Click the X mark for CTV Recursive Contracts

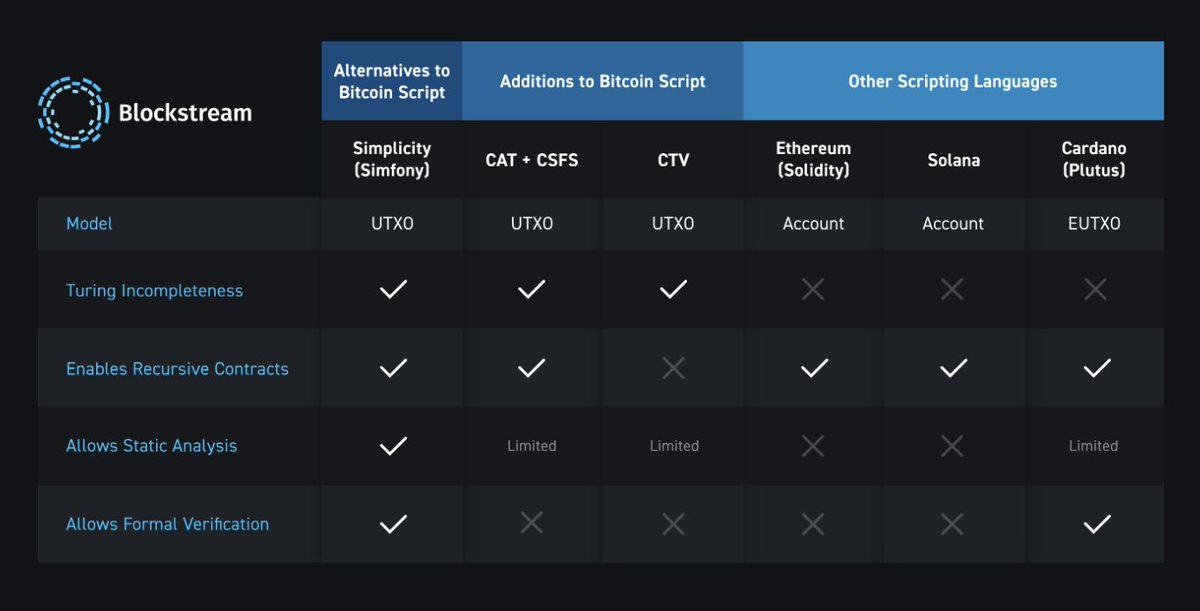(x=673, y=368)
